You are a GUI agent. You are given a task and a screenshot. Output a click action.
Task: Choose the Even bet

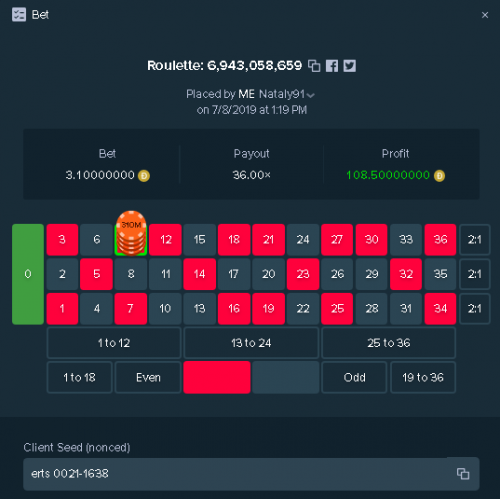click(148, 378)
